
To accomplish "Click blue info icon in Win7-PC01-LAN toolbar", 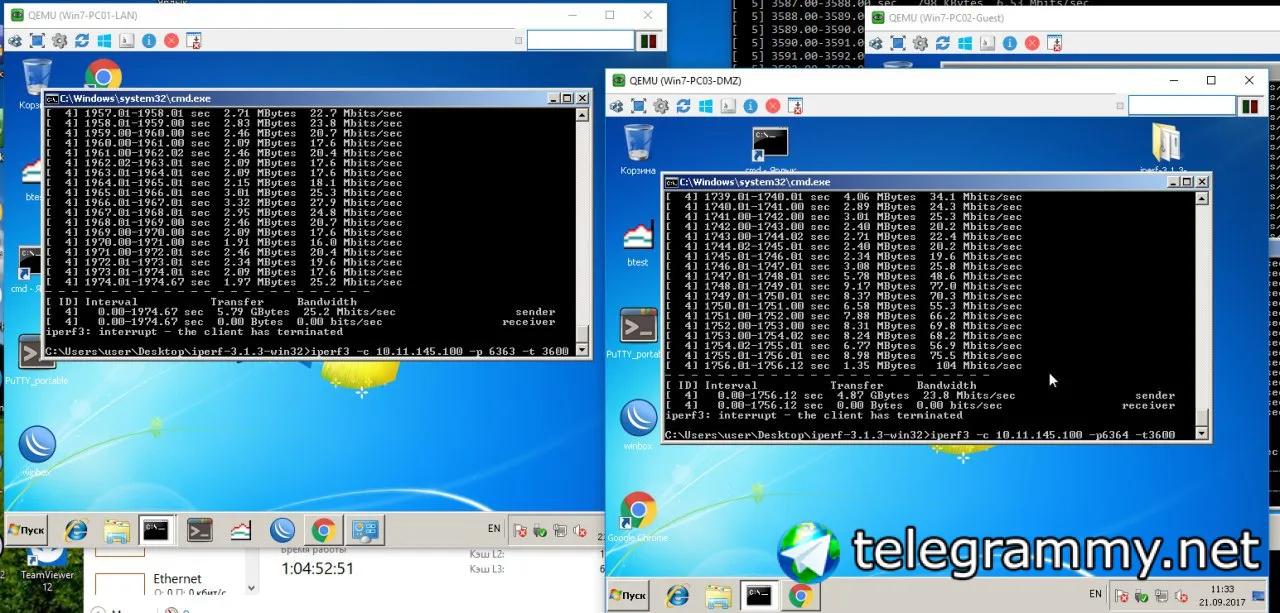I will 149,41.
